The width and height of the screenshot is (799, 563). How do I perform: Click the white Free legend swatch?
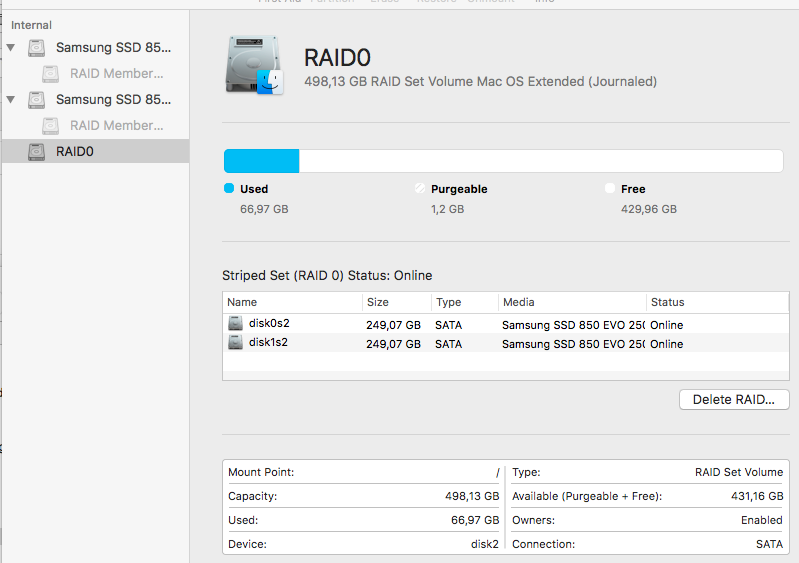point(609,189)
